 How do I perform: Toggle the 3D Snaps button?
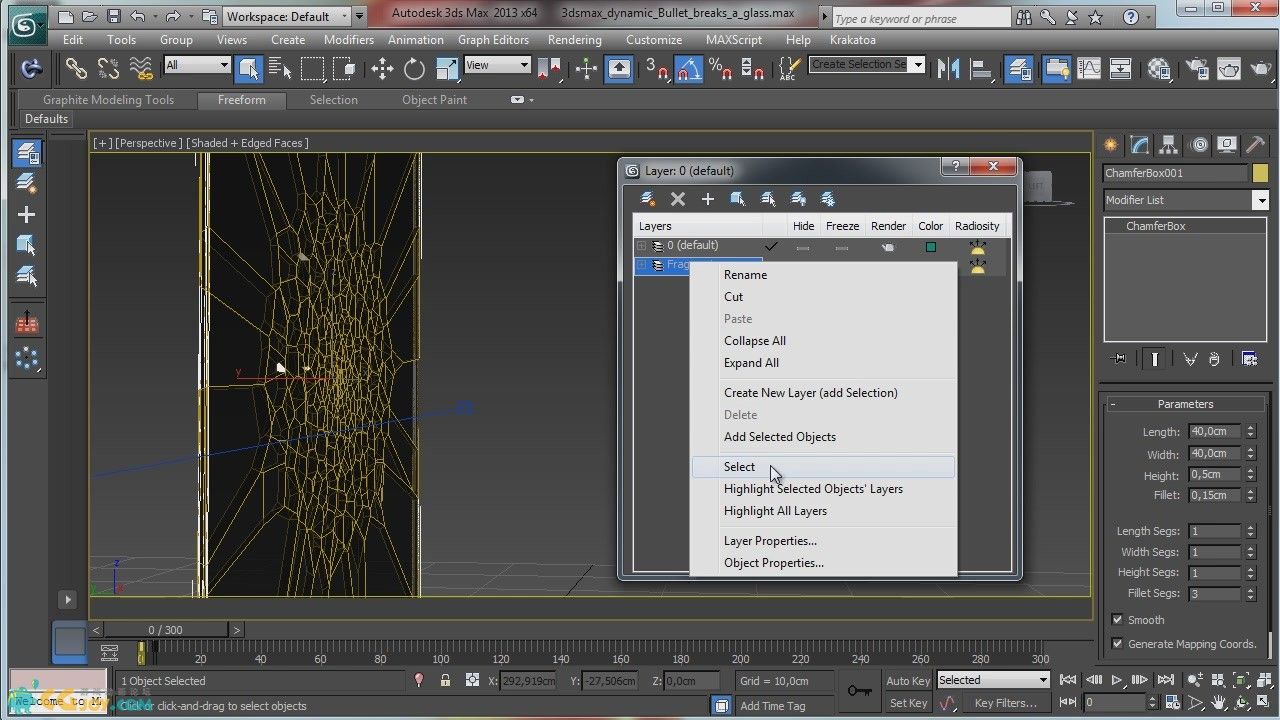[x=657, y=68]
